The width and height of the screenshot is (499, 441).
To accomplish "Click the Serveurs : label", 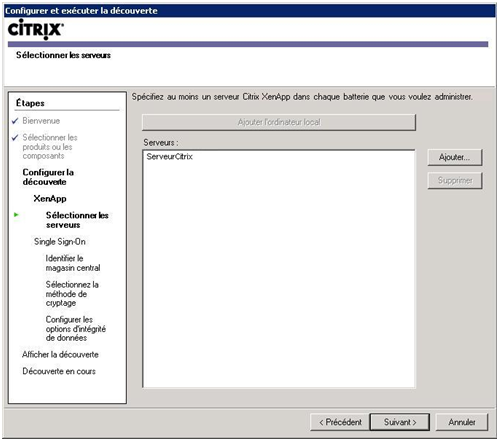I will tap(161, 143).
